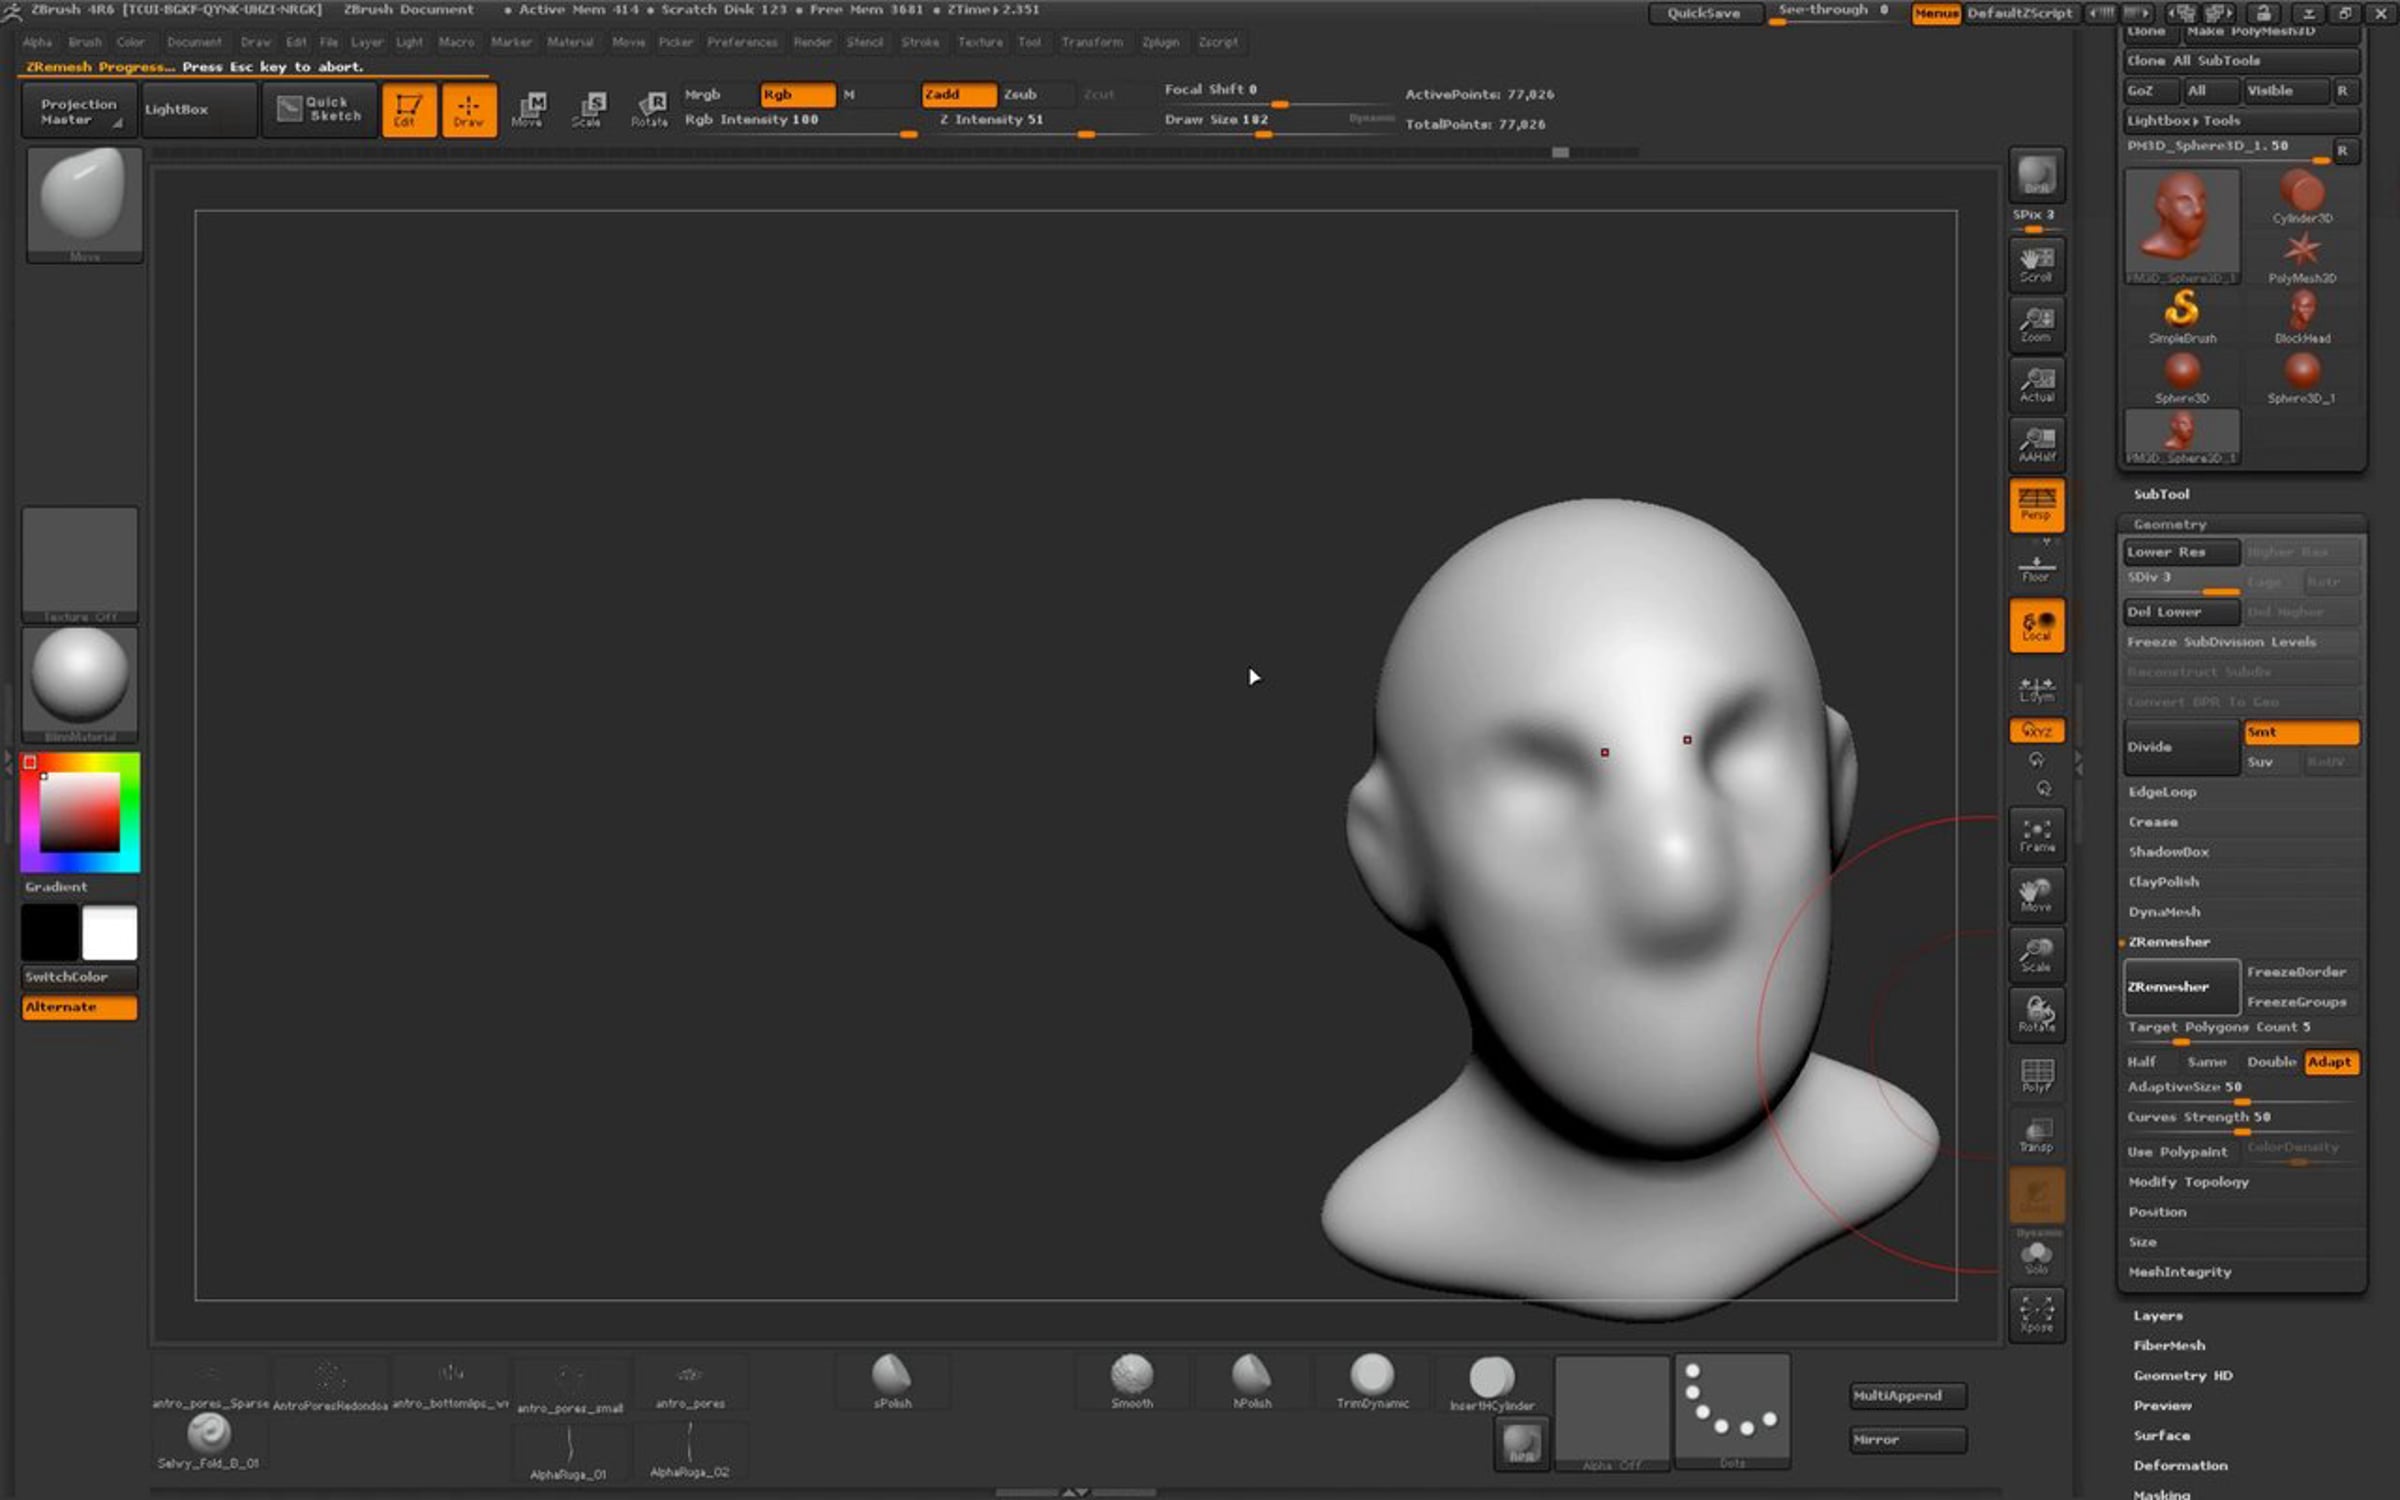Select the hPolish brush

[1251, 1381]
